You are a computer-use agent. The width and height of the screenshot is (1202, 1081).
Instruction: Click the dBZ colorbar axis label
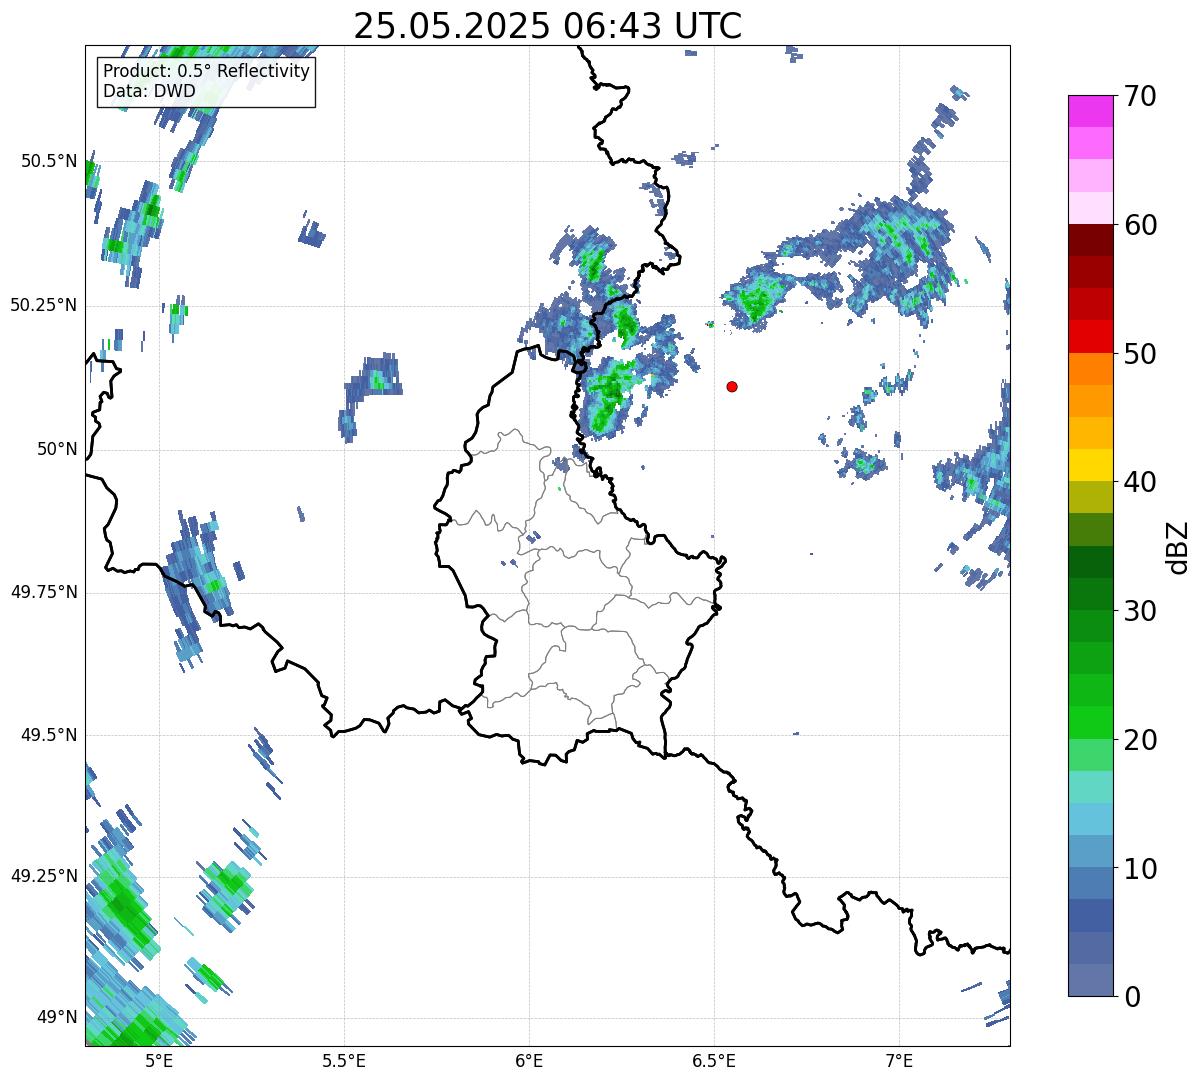tap(1178, 547)
